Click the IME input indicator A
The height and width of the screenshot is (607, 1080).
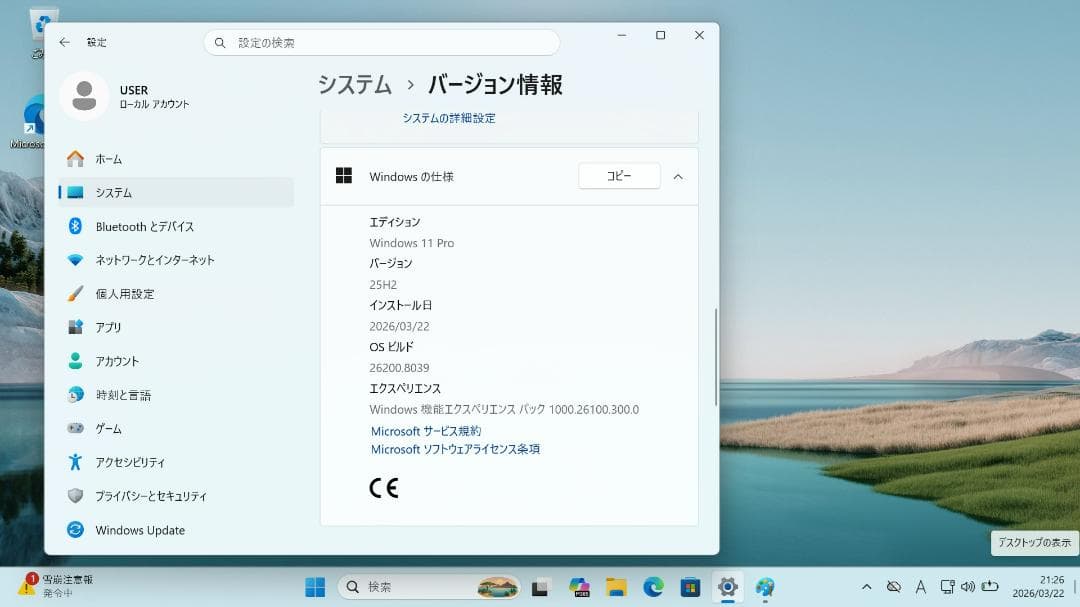(x=921, y=588)
